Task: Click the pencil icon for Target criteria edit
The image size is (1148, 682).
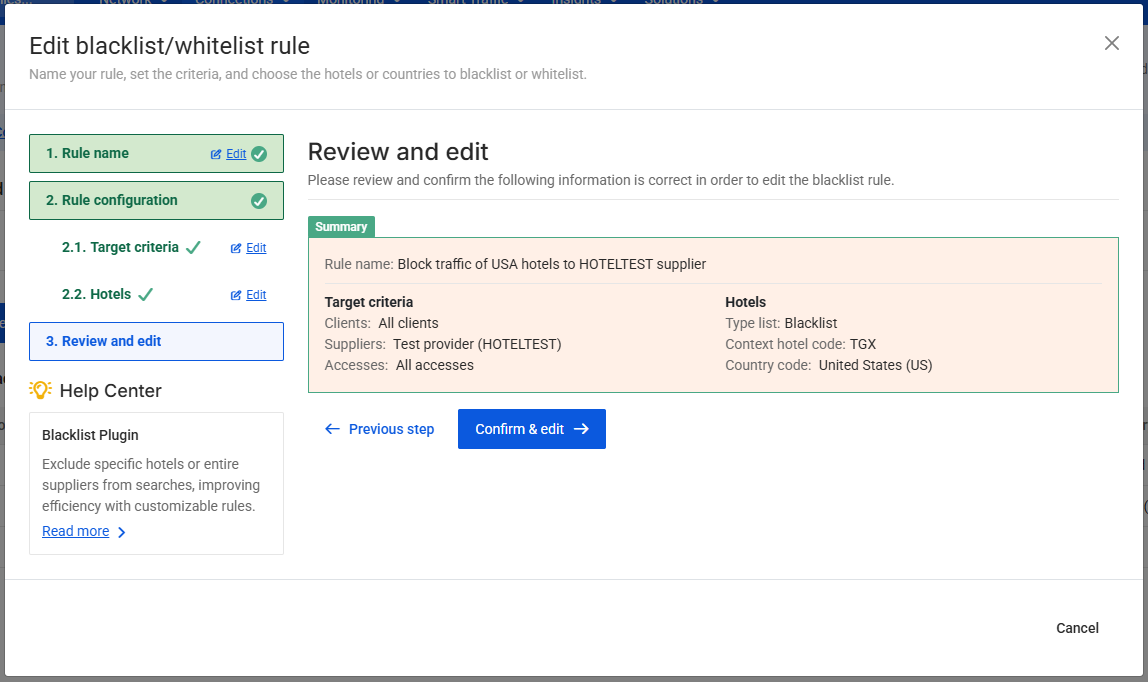Action: click(236, 248)
